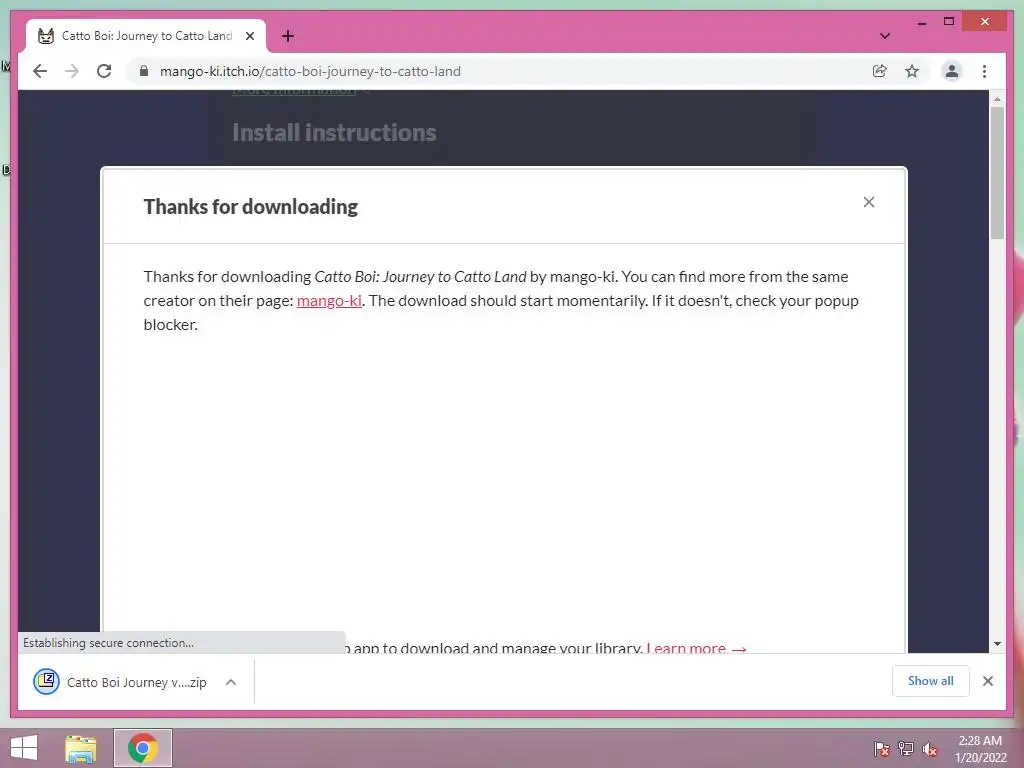Maximize the Chrome window

pos(949,22)
